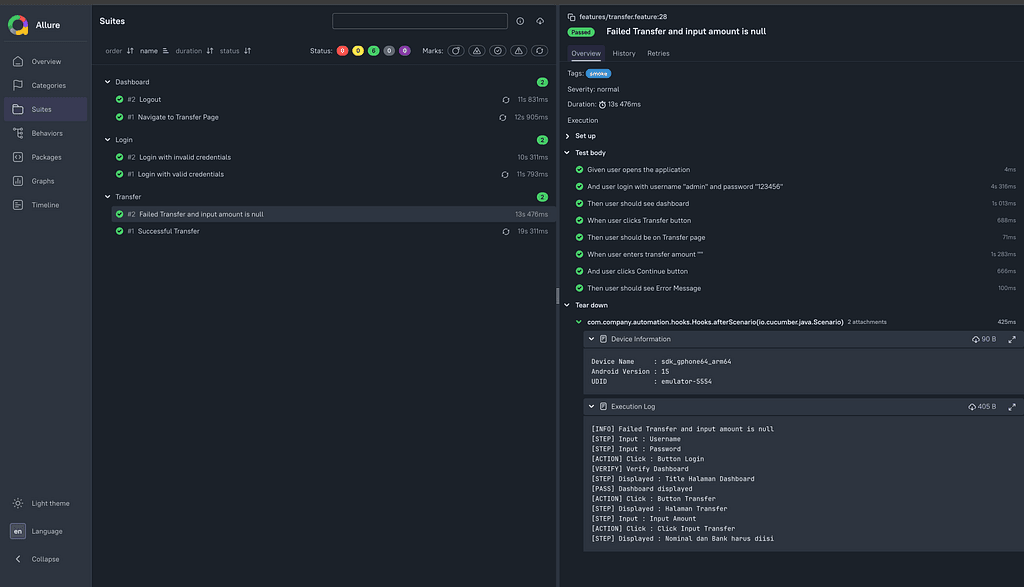This screenshot has height=587, width=1024.
Task: Switch to the History tab
Action: [x=624, y=54]
